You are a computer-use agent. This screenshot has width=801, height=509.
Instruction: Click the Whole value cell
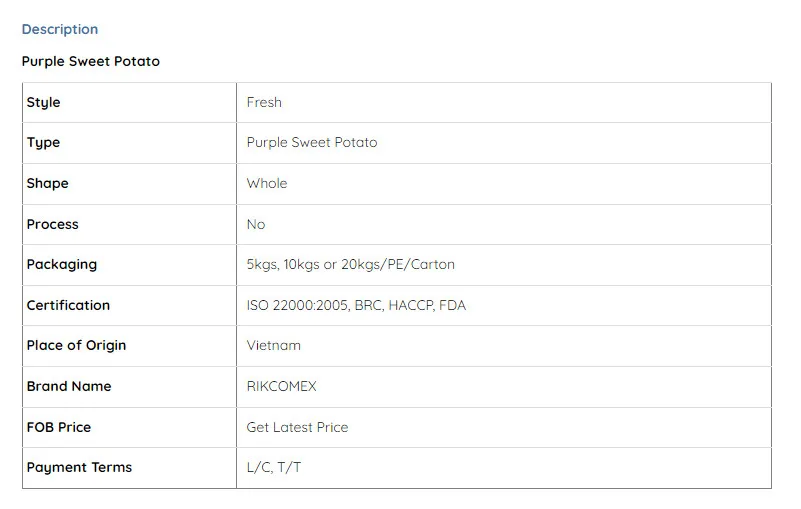(x=267, y=184)
